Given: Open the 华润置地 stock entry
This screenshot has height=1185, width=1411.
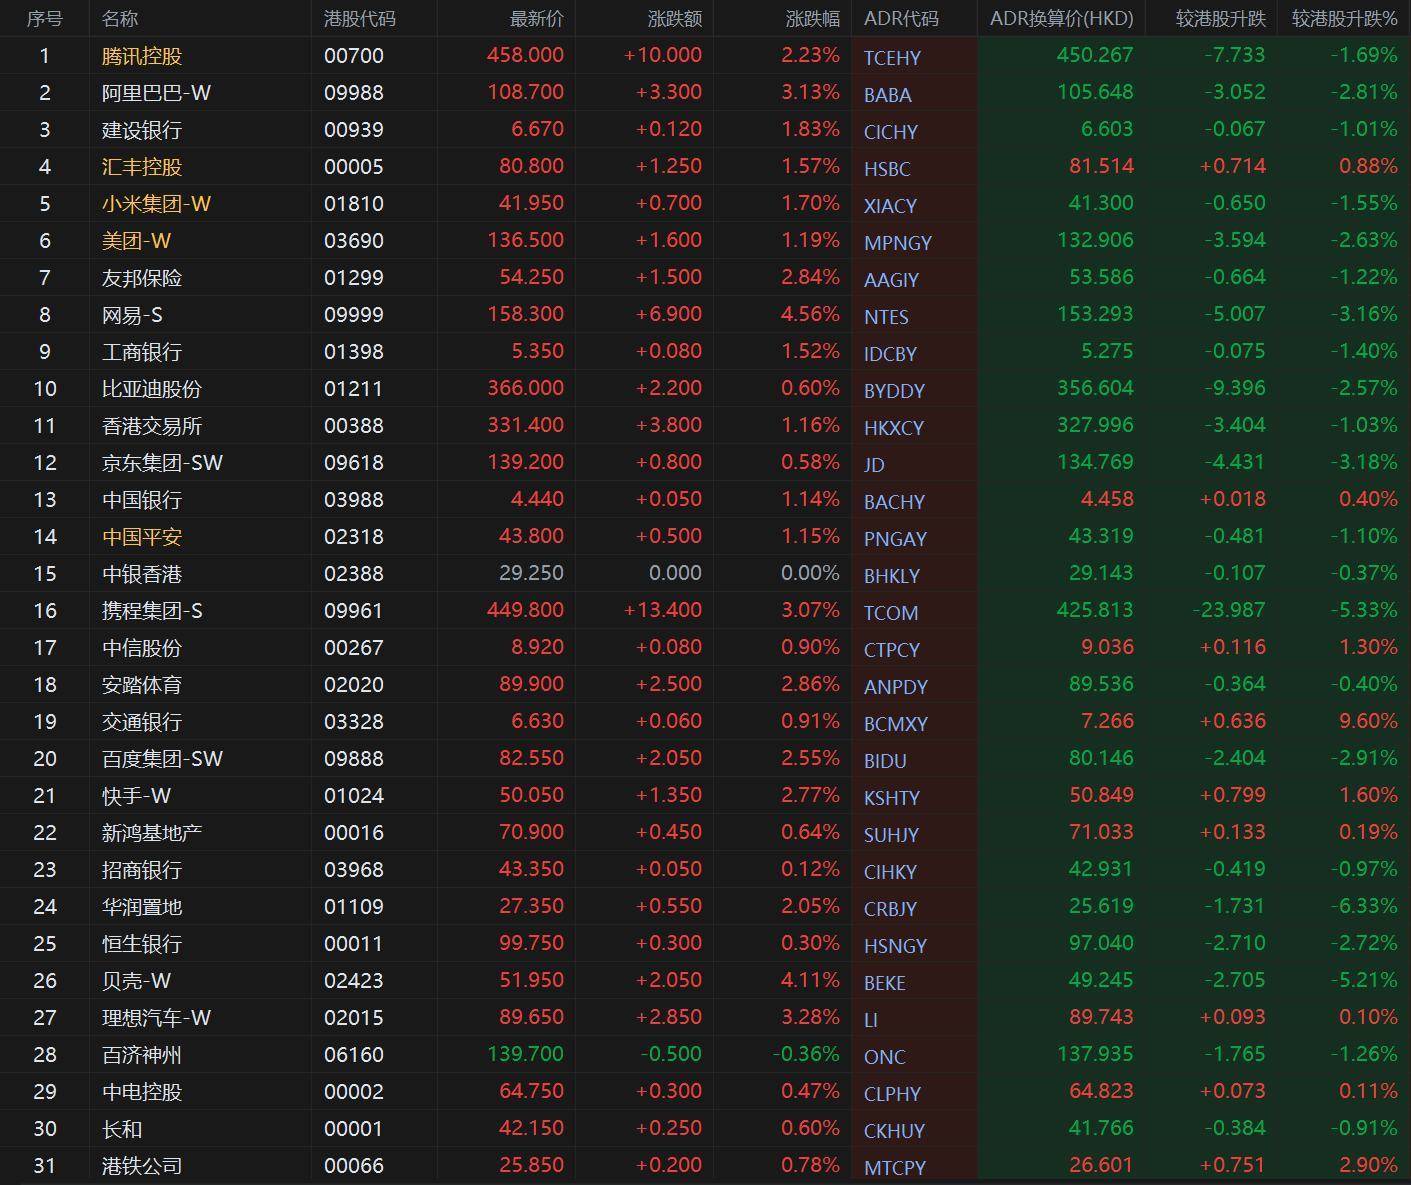Looking at the screenshot, I should [x=142, y=907].
